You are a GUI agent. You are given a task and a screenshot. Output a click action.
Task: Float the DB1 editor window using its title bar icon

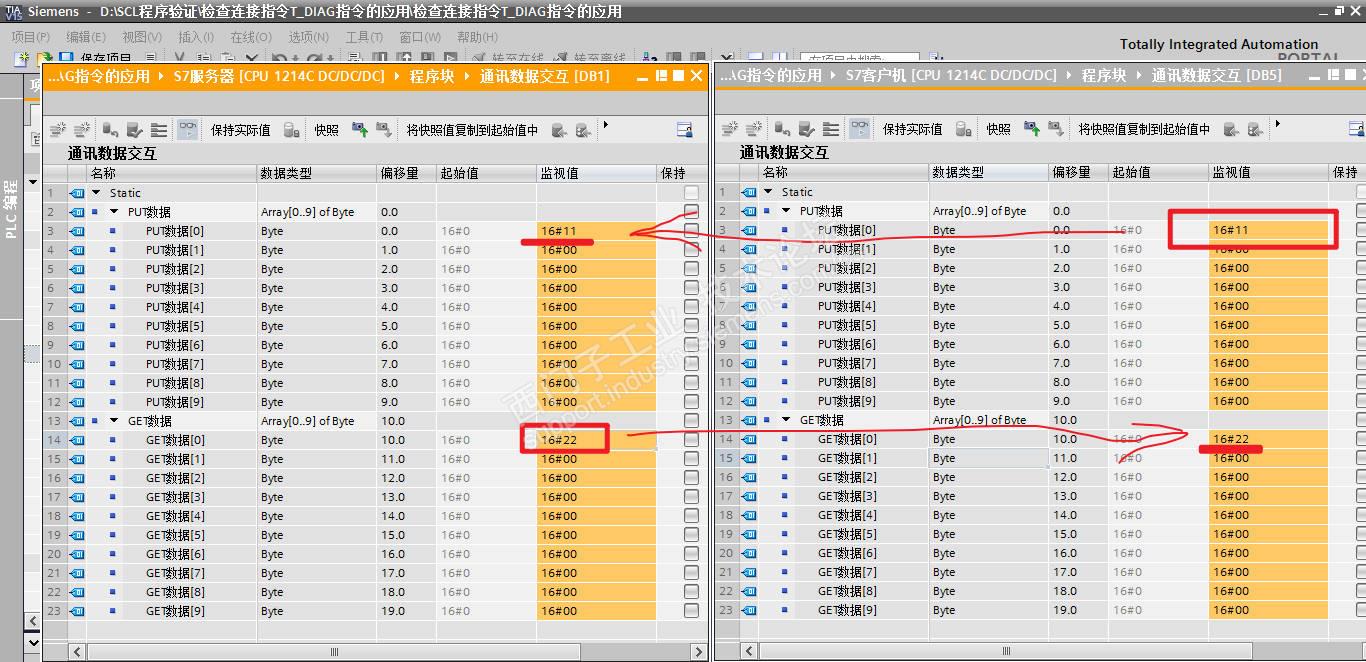point(661,76)
